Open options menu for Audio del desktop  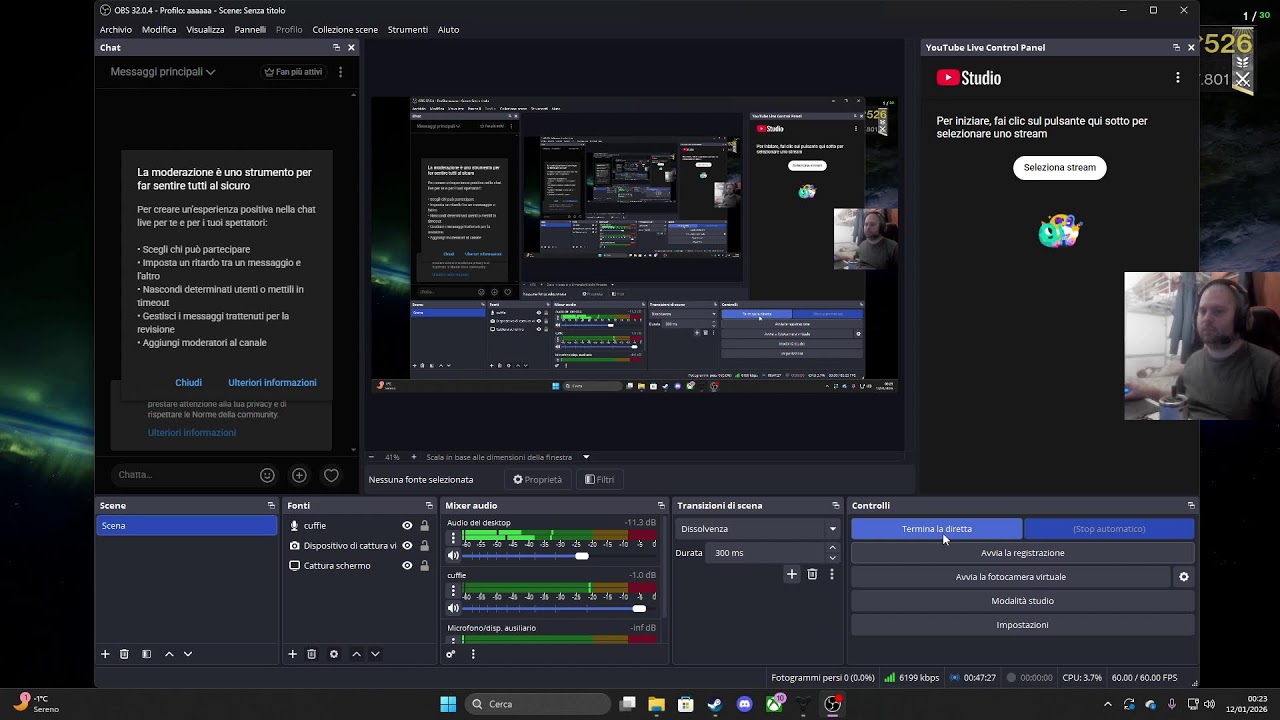[x=453, y=538]
